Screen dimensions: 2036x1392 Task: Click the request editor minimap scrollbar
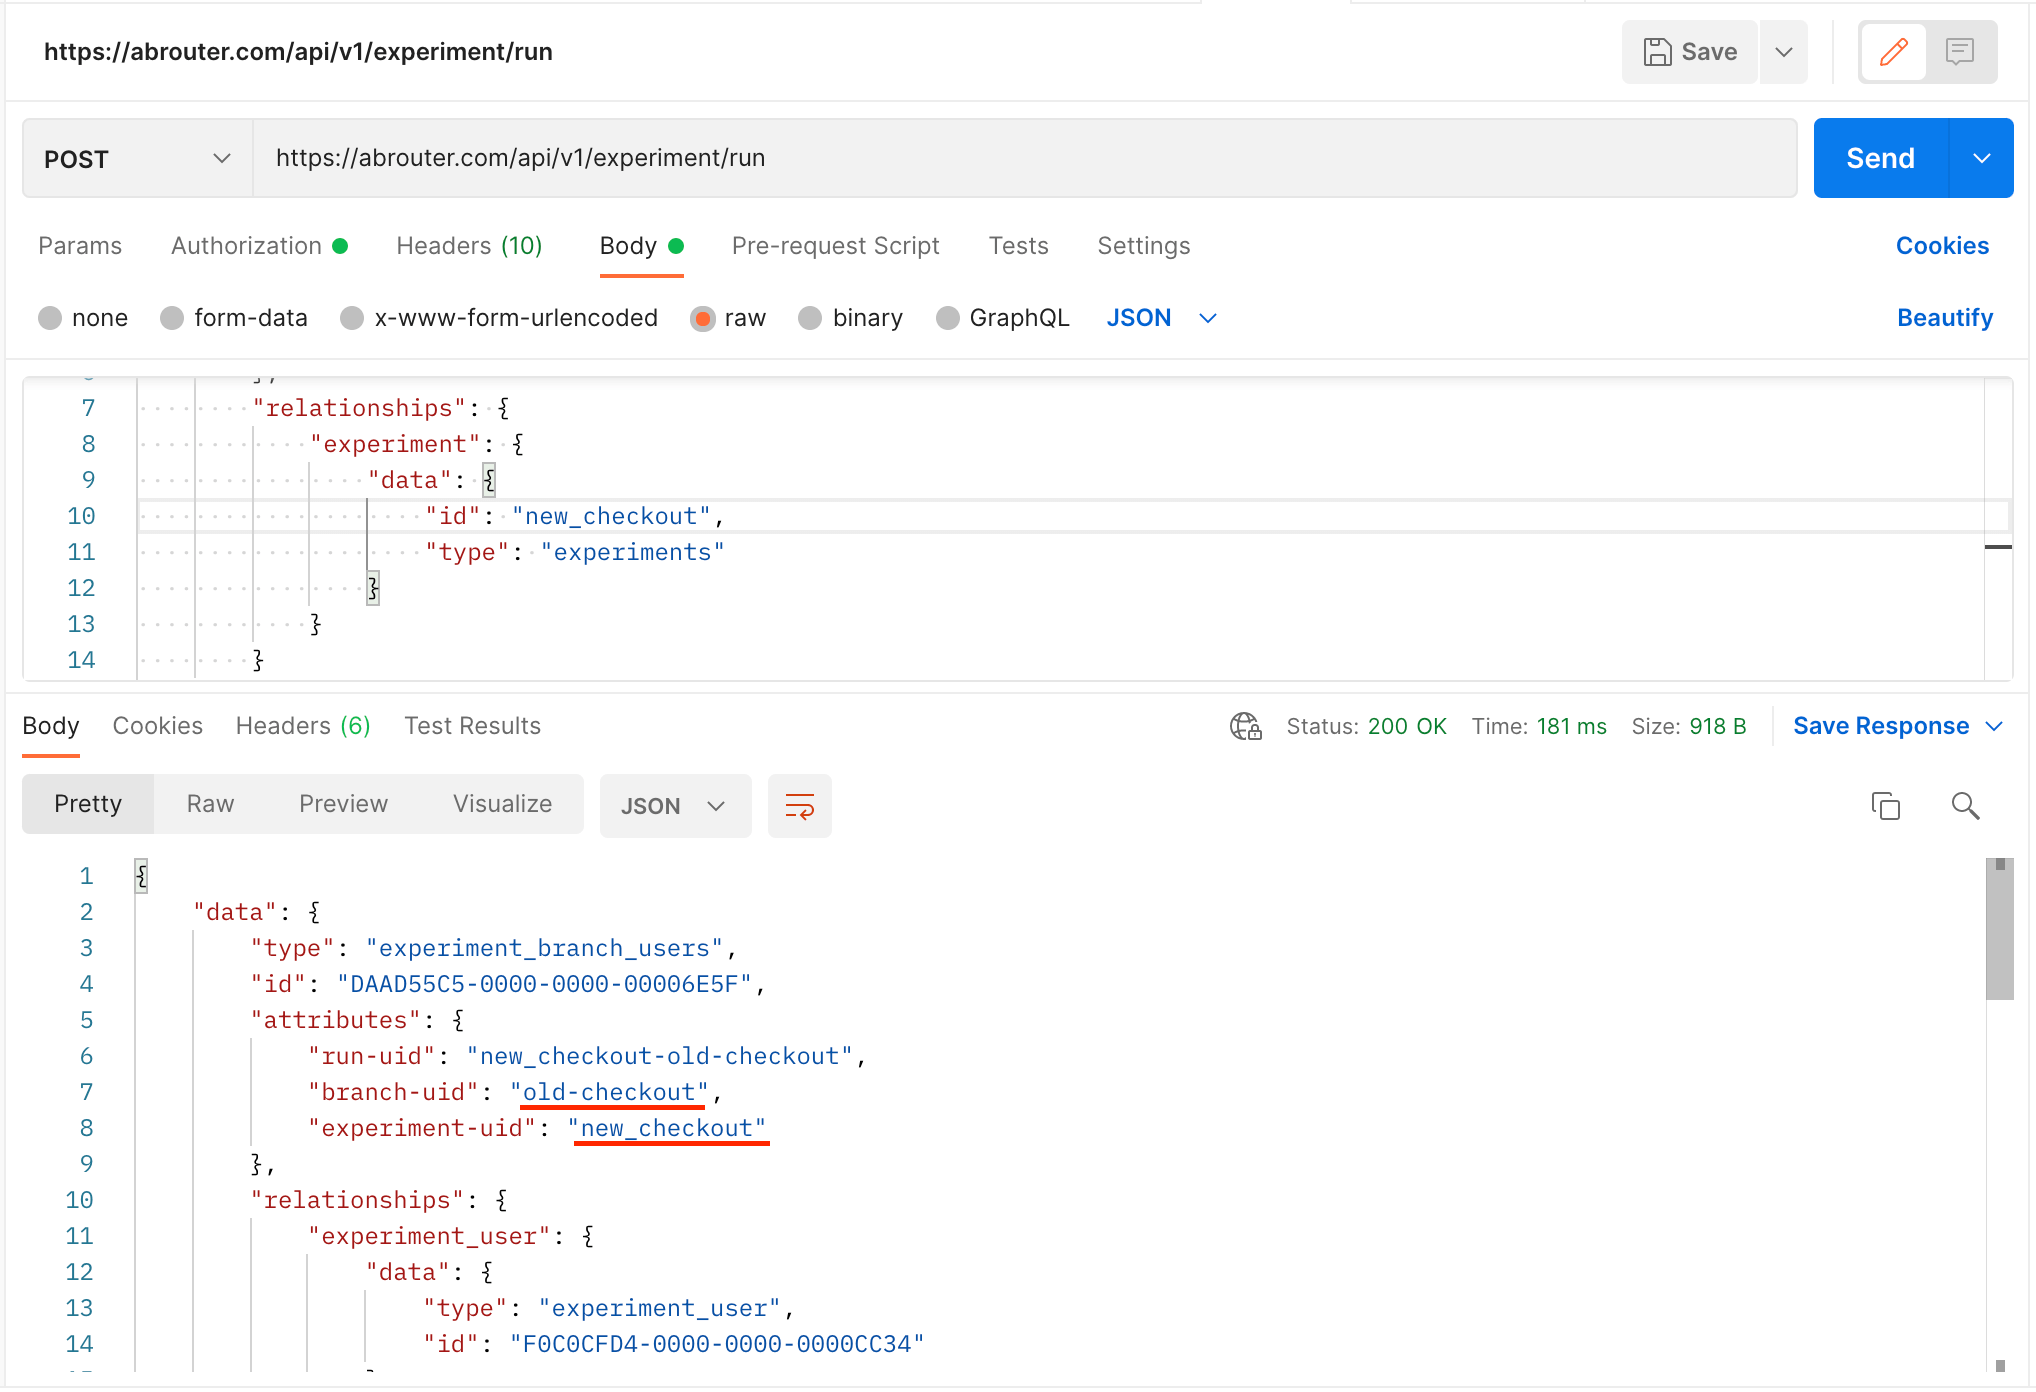click(x=1998, y=530)
